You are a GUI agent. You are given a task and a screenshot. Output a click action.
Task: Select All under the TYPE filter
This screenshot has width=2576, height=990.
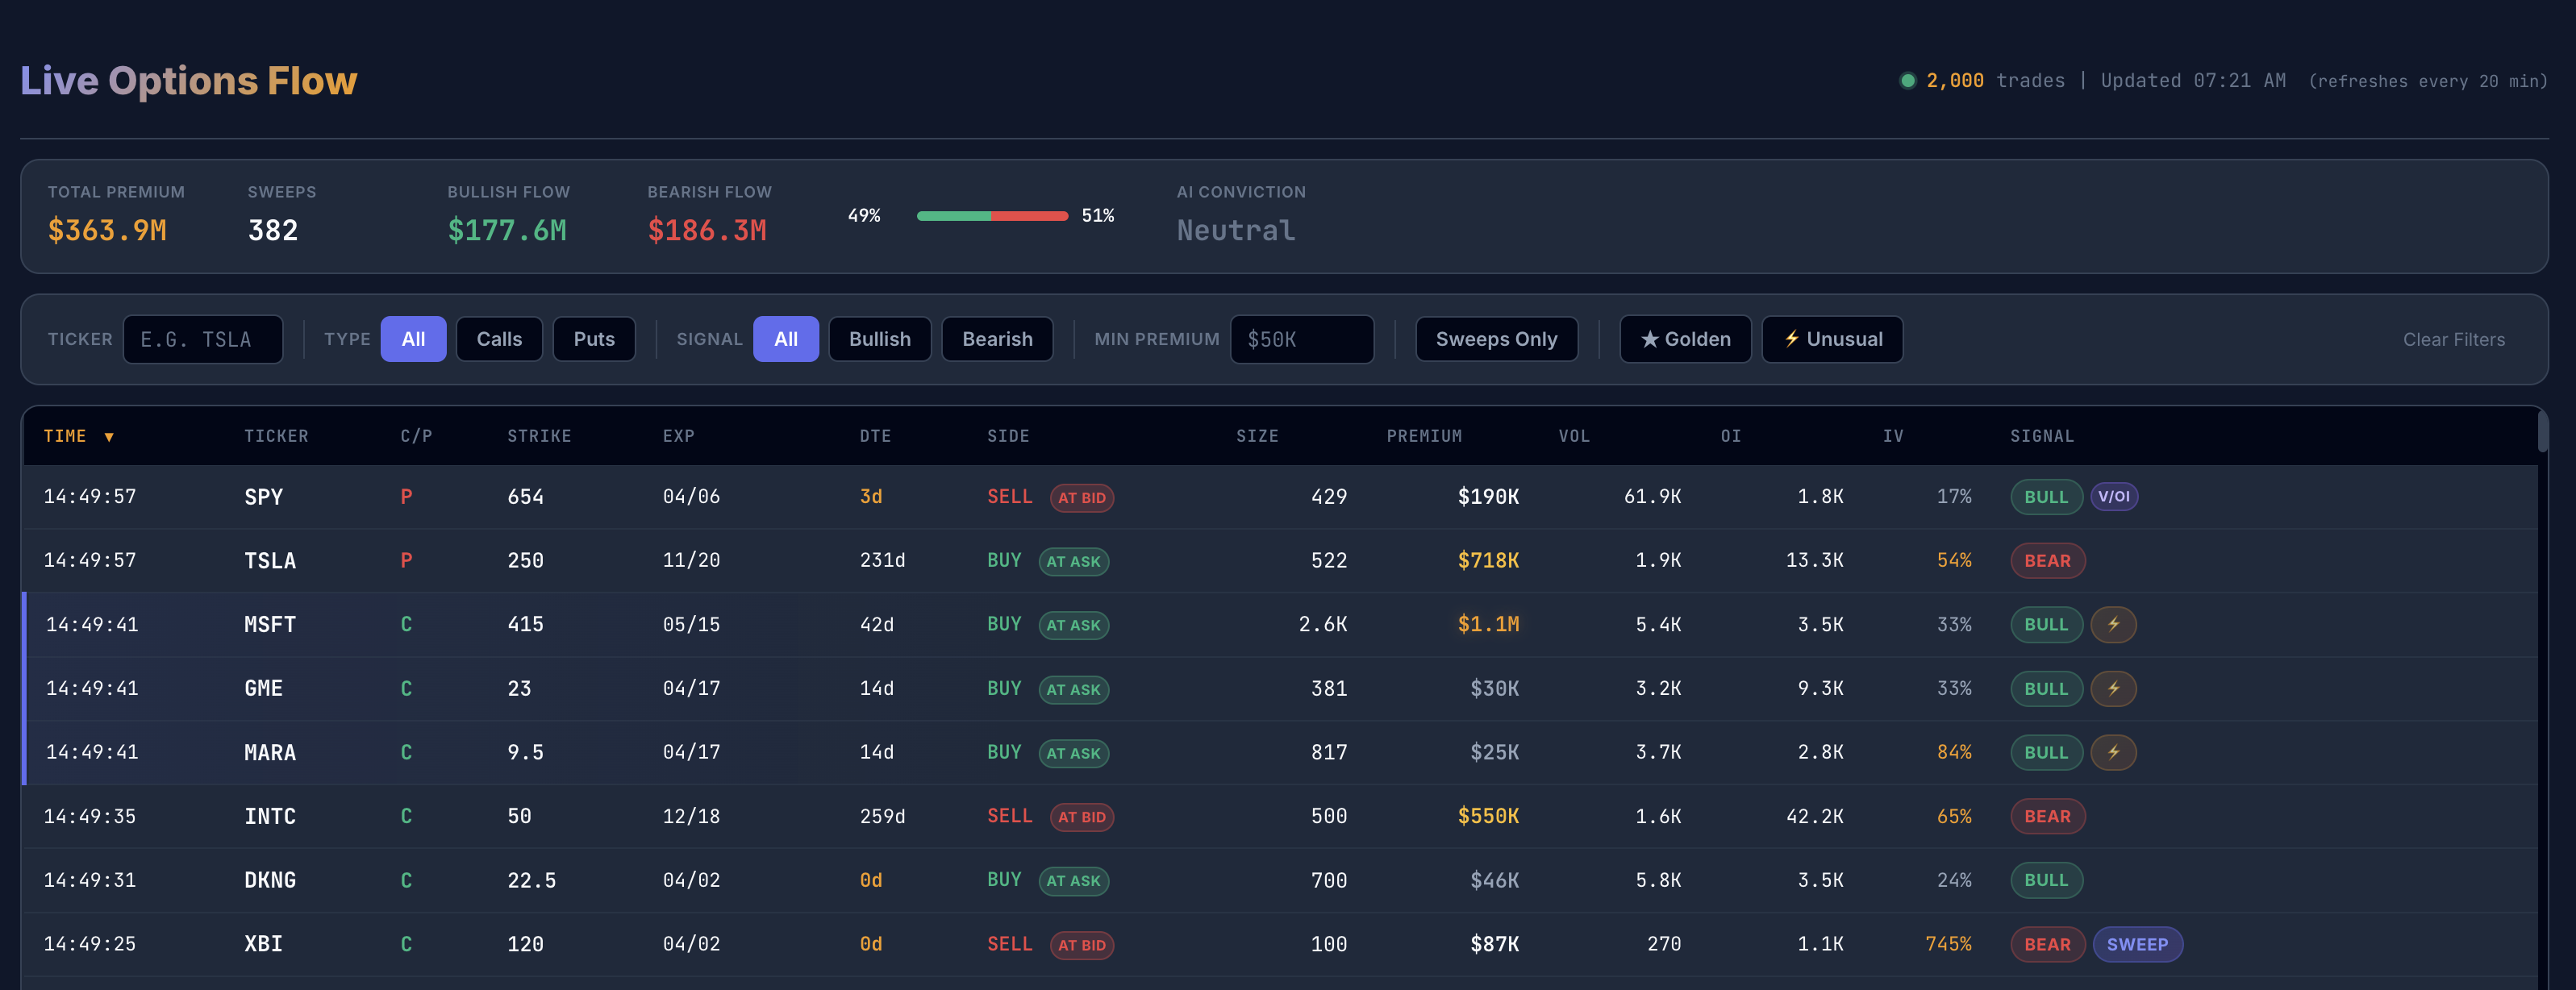413,339
